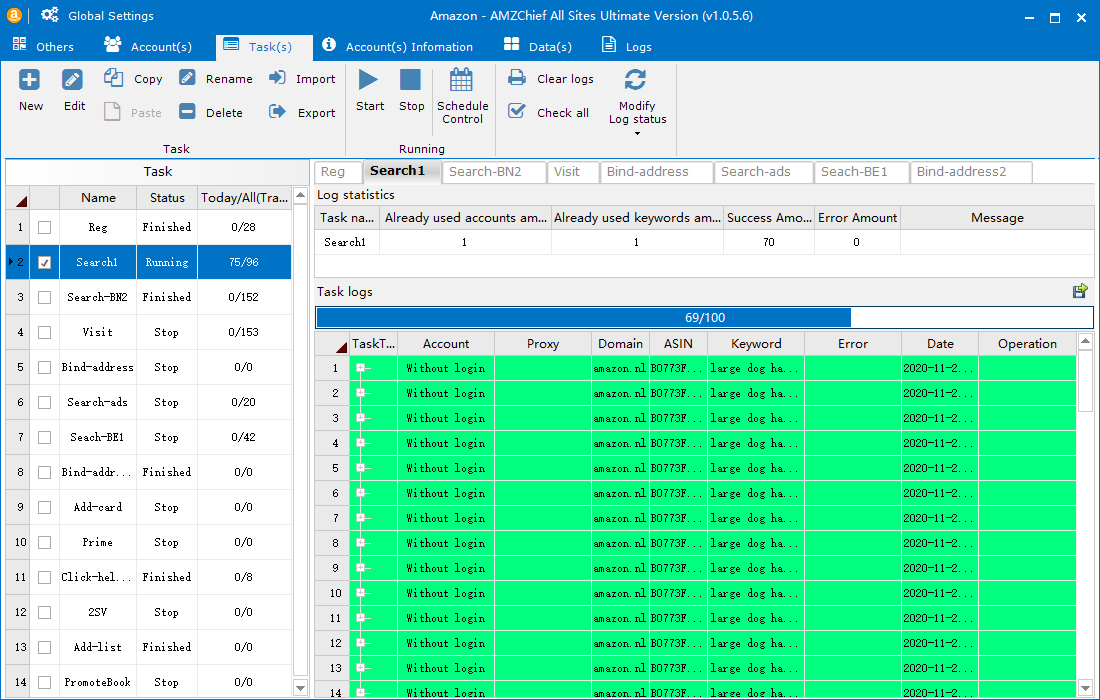The width and height of the screenshot is (1100, 700).
Task: Click the 69/100 task progress bar
Action: point(704,318)
